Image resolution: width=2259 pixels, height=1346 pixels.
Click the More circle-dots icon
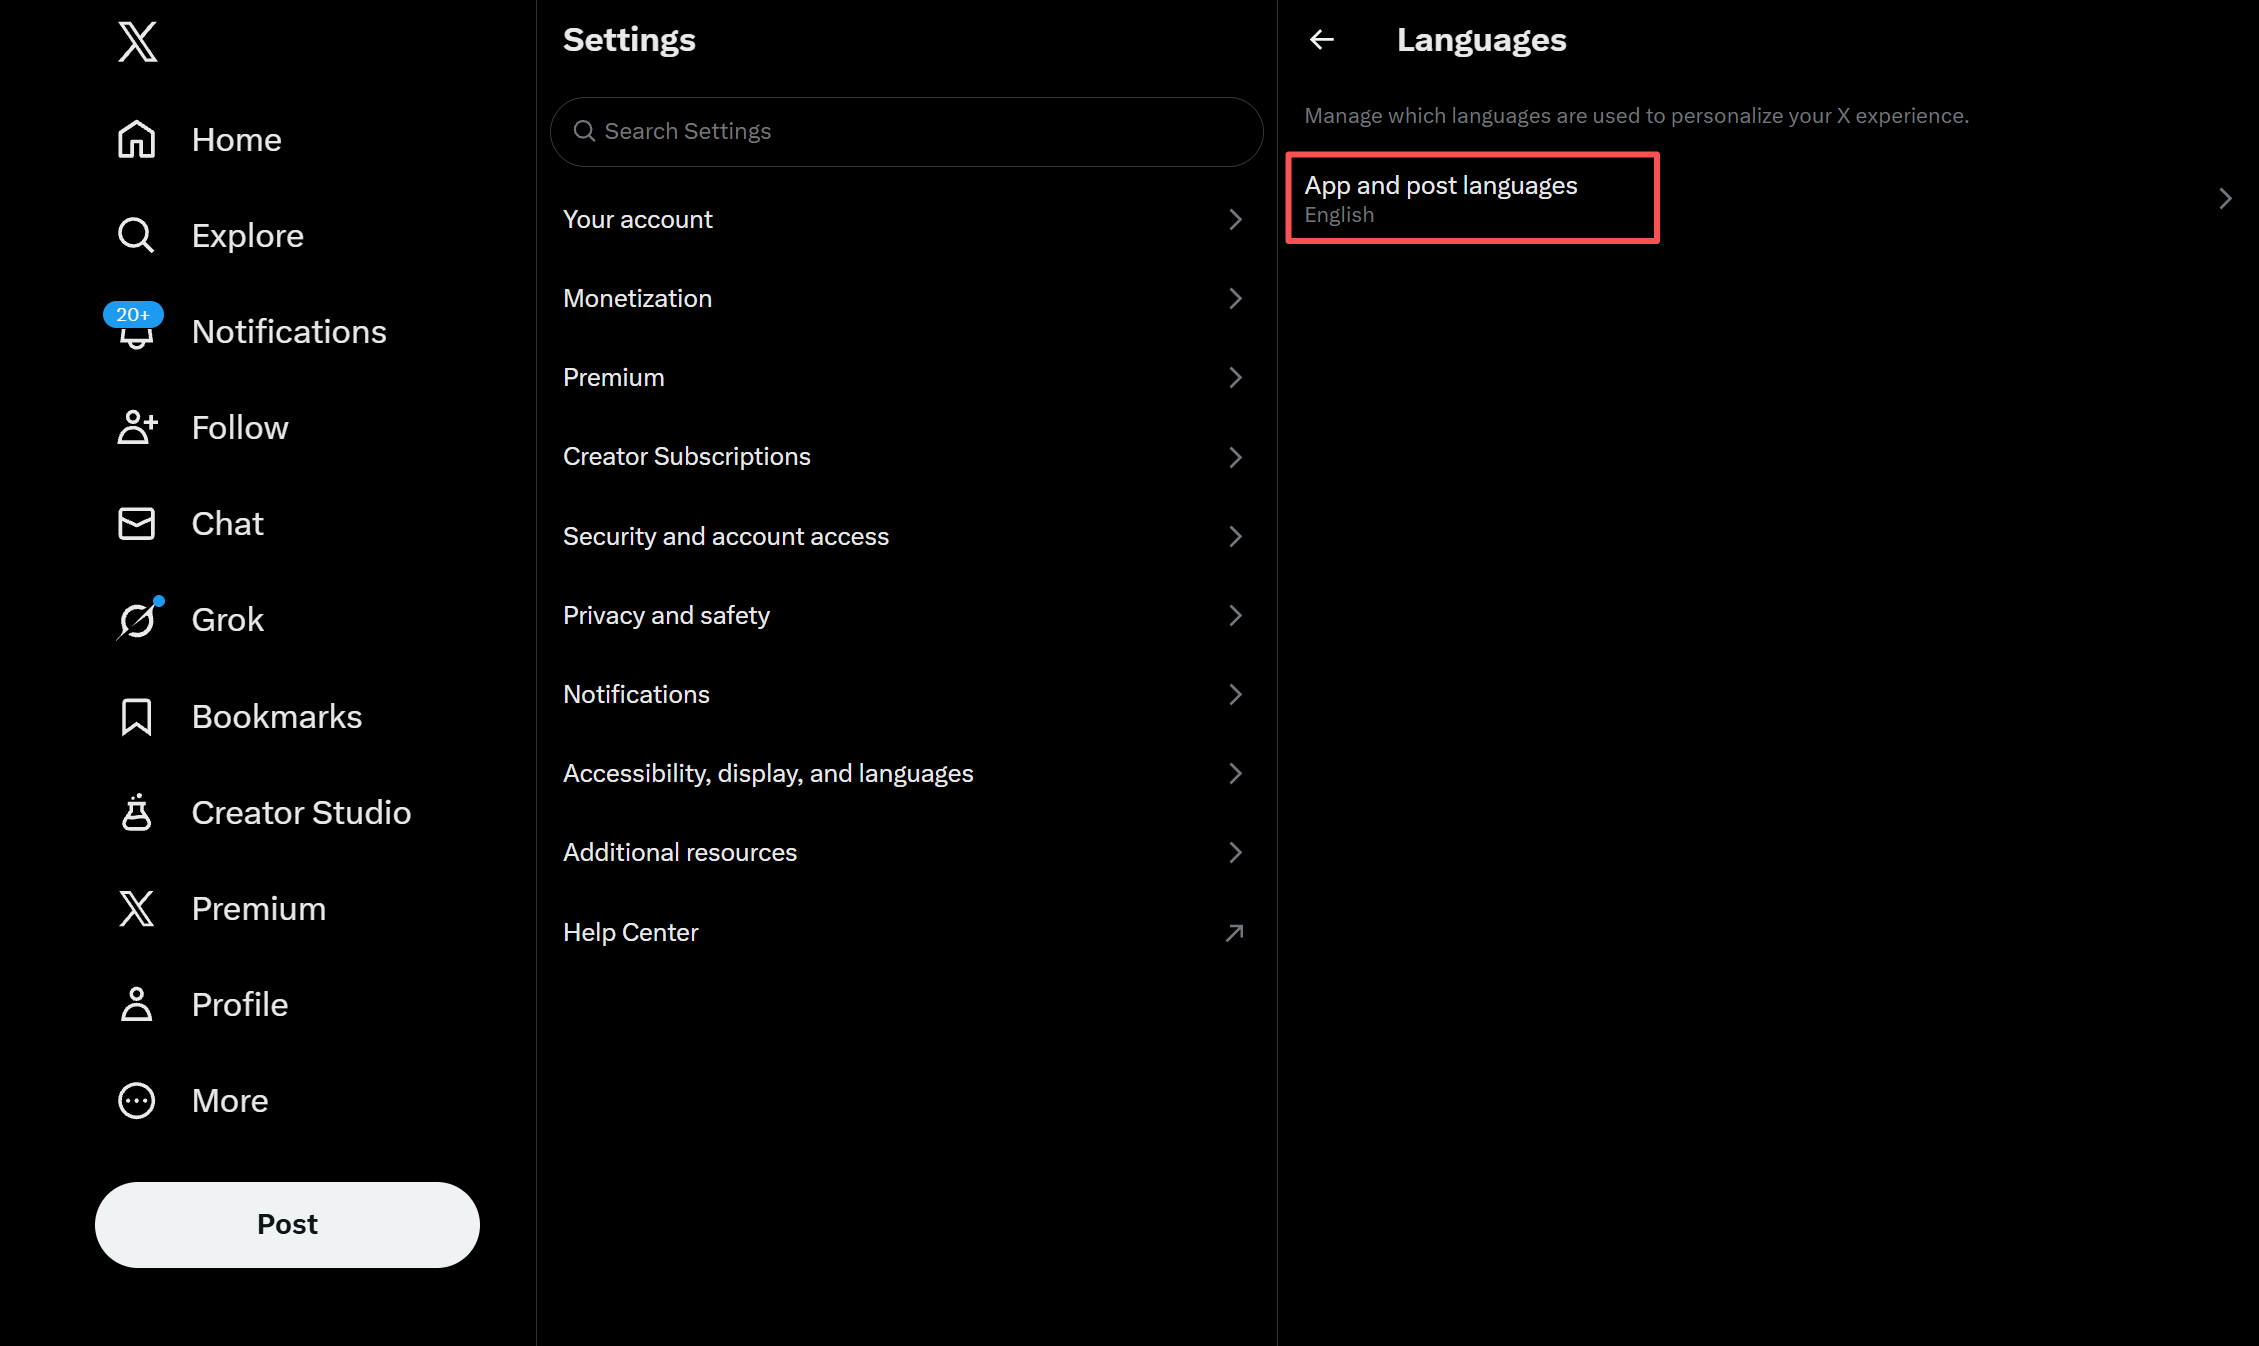pyautogui.click(x=137, y=1100)
